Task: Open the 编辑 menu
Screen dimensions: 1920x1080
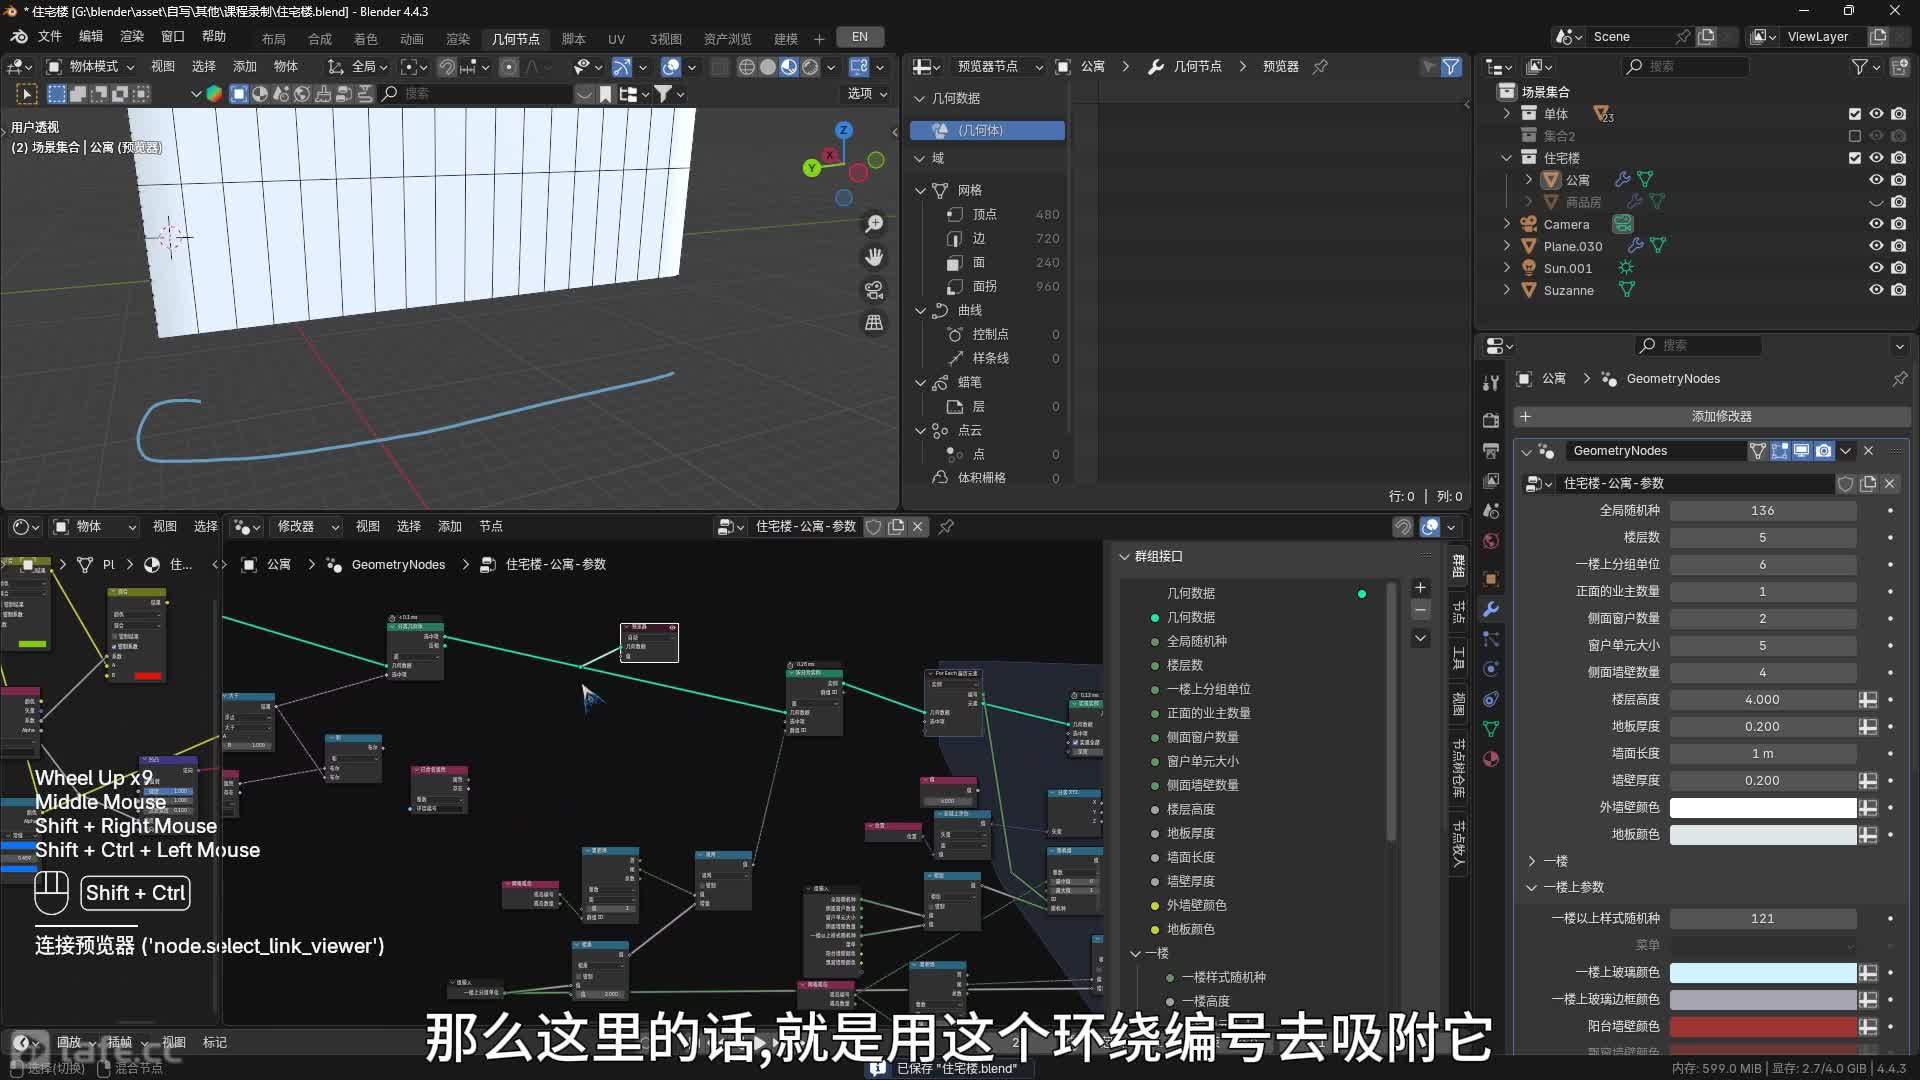Action: [91, 37]
